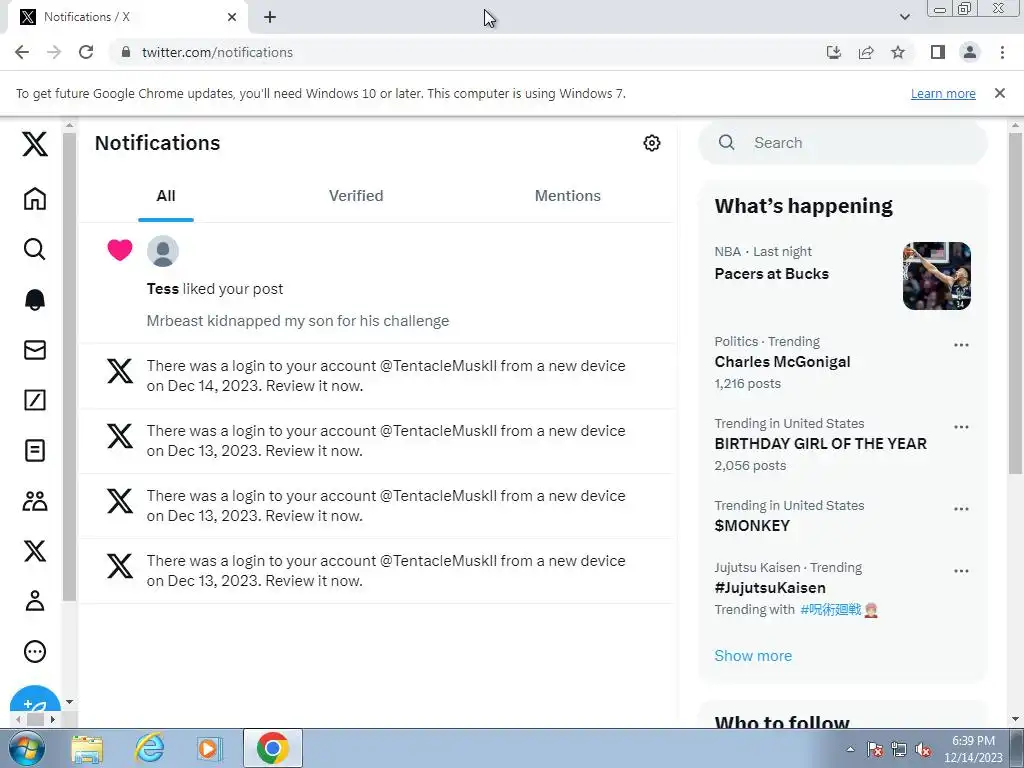Open the Tess profile name link
The width and height of the screenshot is (1024, 768).
163,289
